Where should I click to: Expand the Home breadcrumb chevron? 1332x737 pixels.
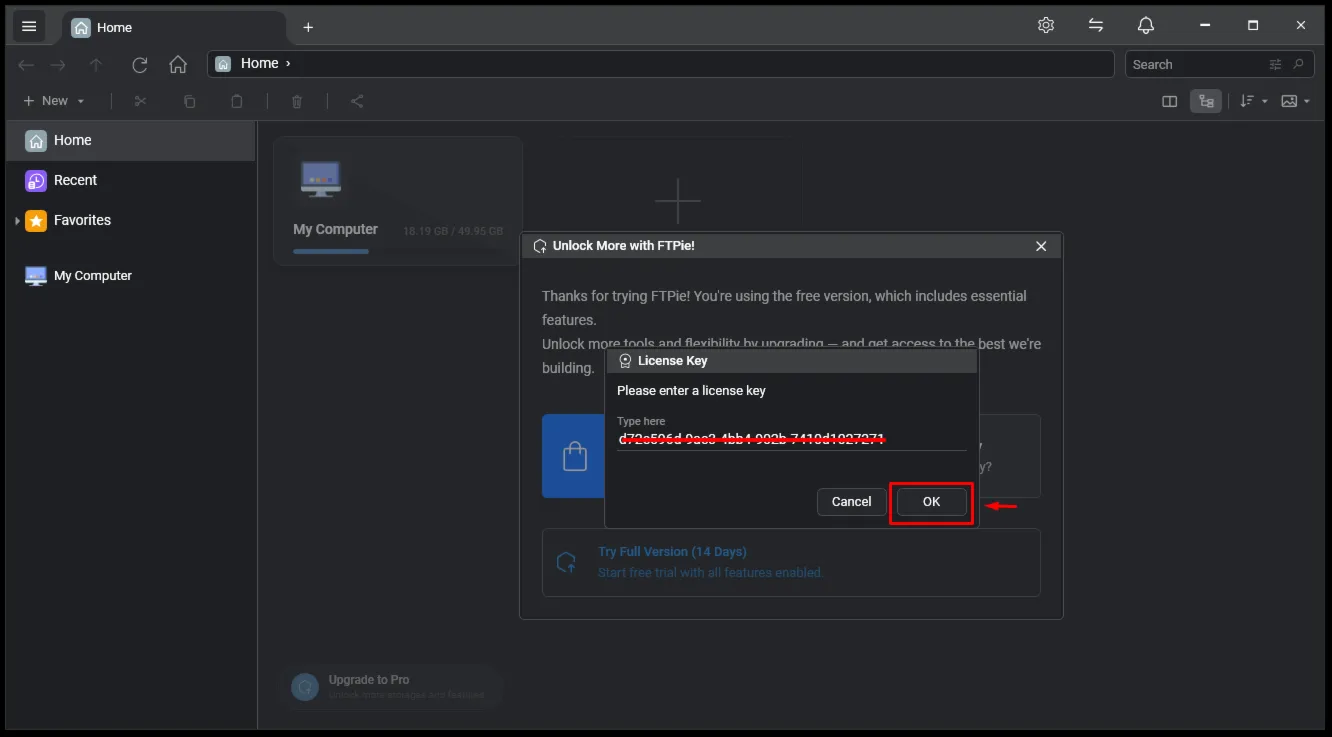tap(288, 63)
